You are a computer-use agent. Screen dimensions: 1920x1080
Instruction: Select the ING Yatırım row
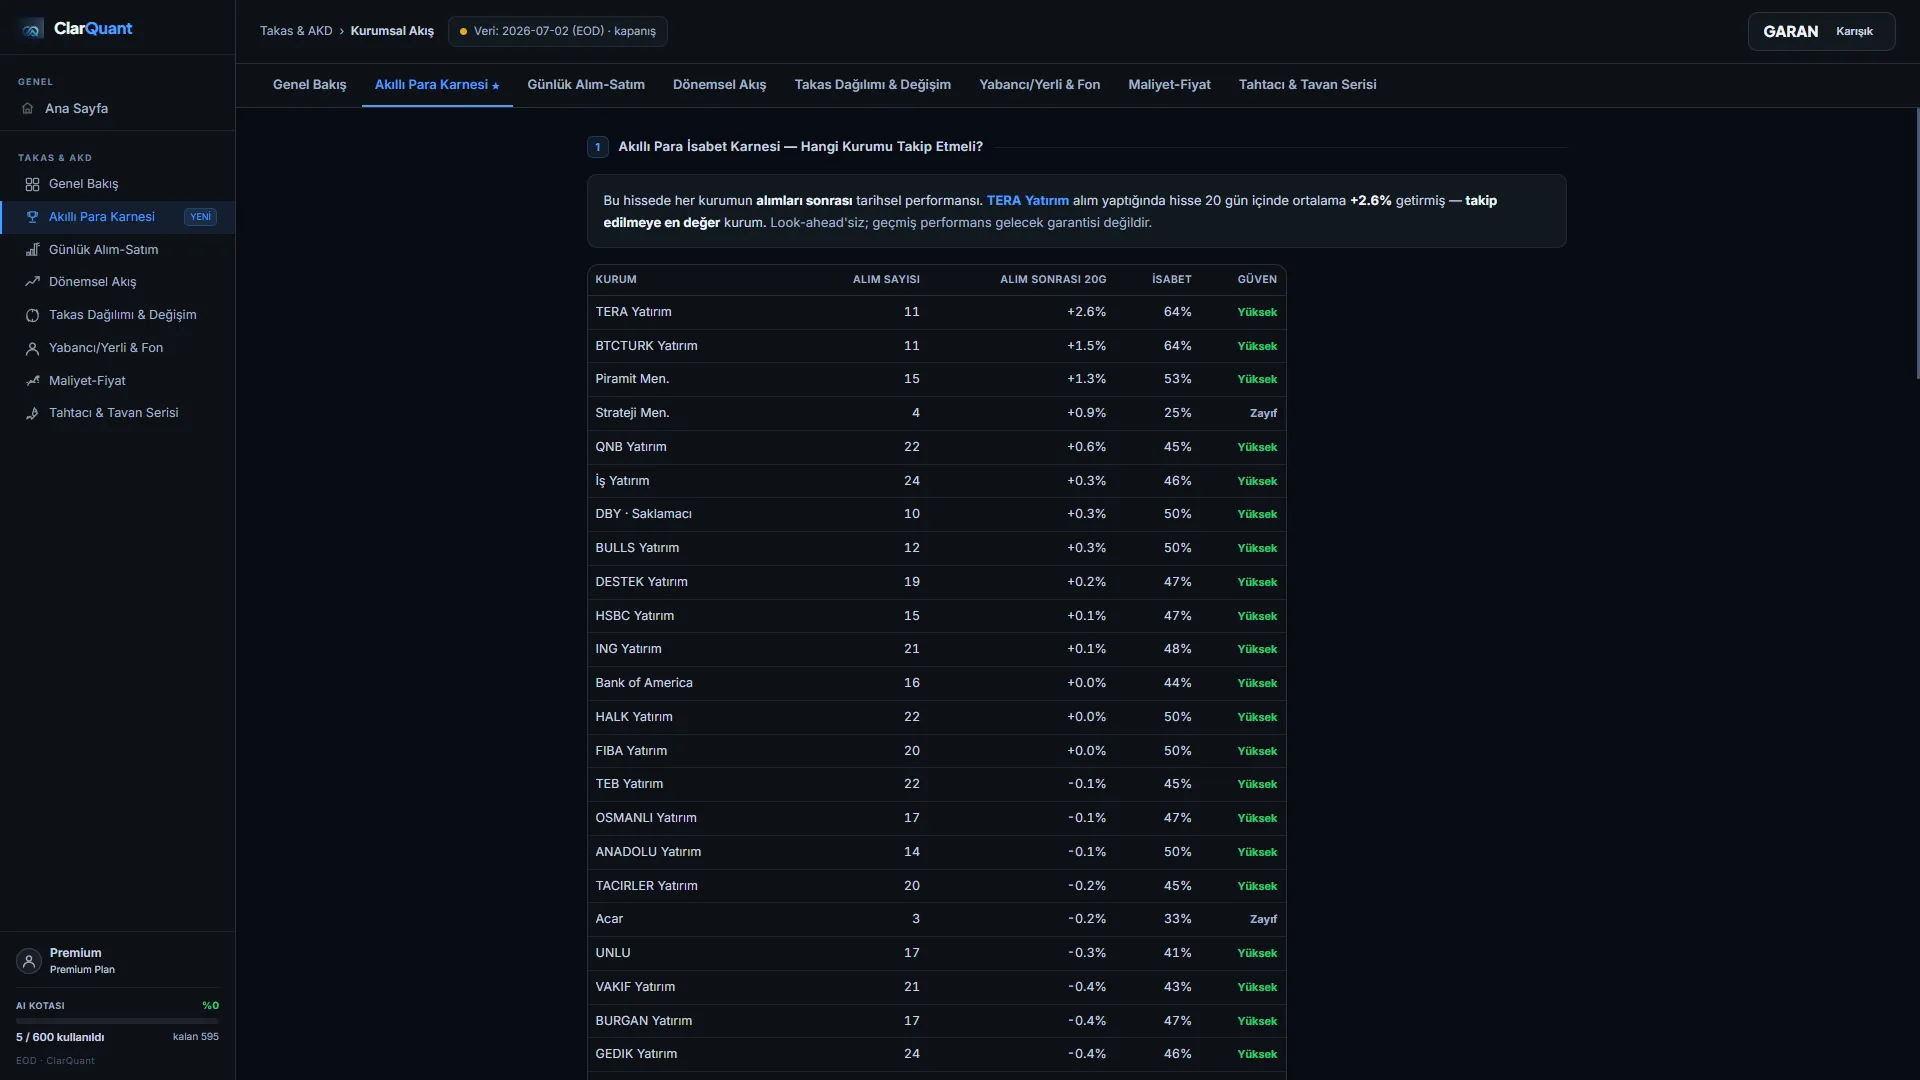(x=936, y=649)
